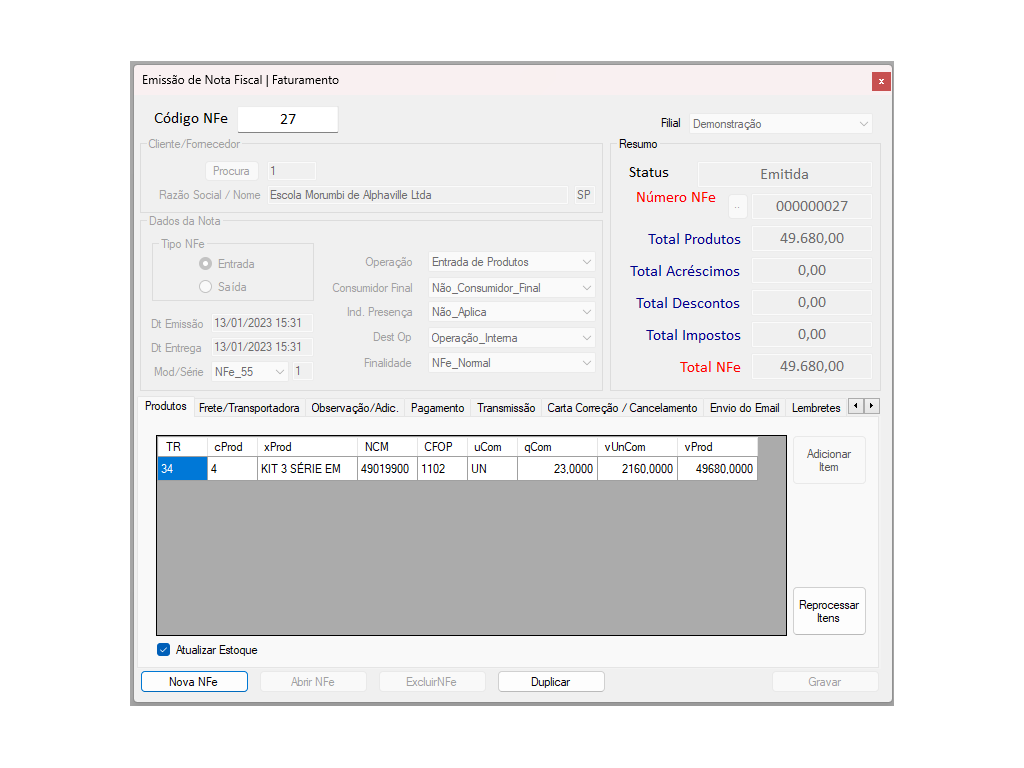Click the tab scroll left arrow

(x=856, y=406)
